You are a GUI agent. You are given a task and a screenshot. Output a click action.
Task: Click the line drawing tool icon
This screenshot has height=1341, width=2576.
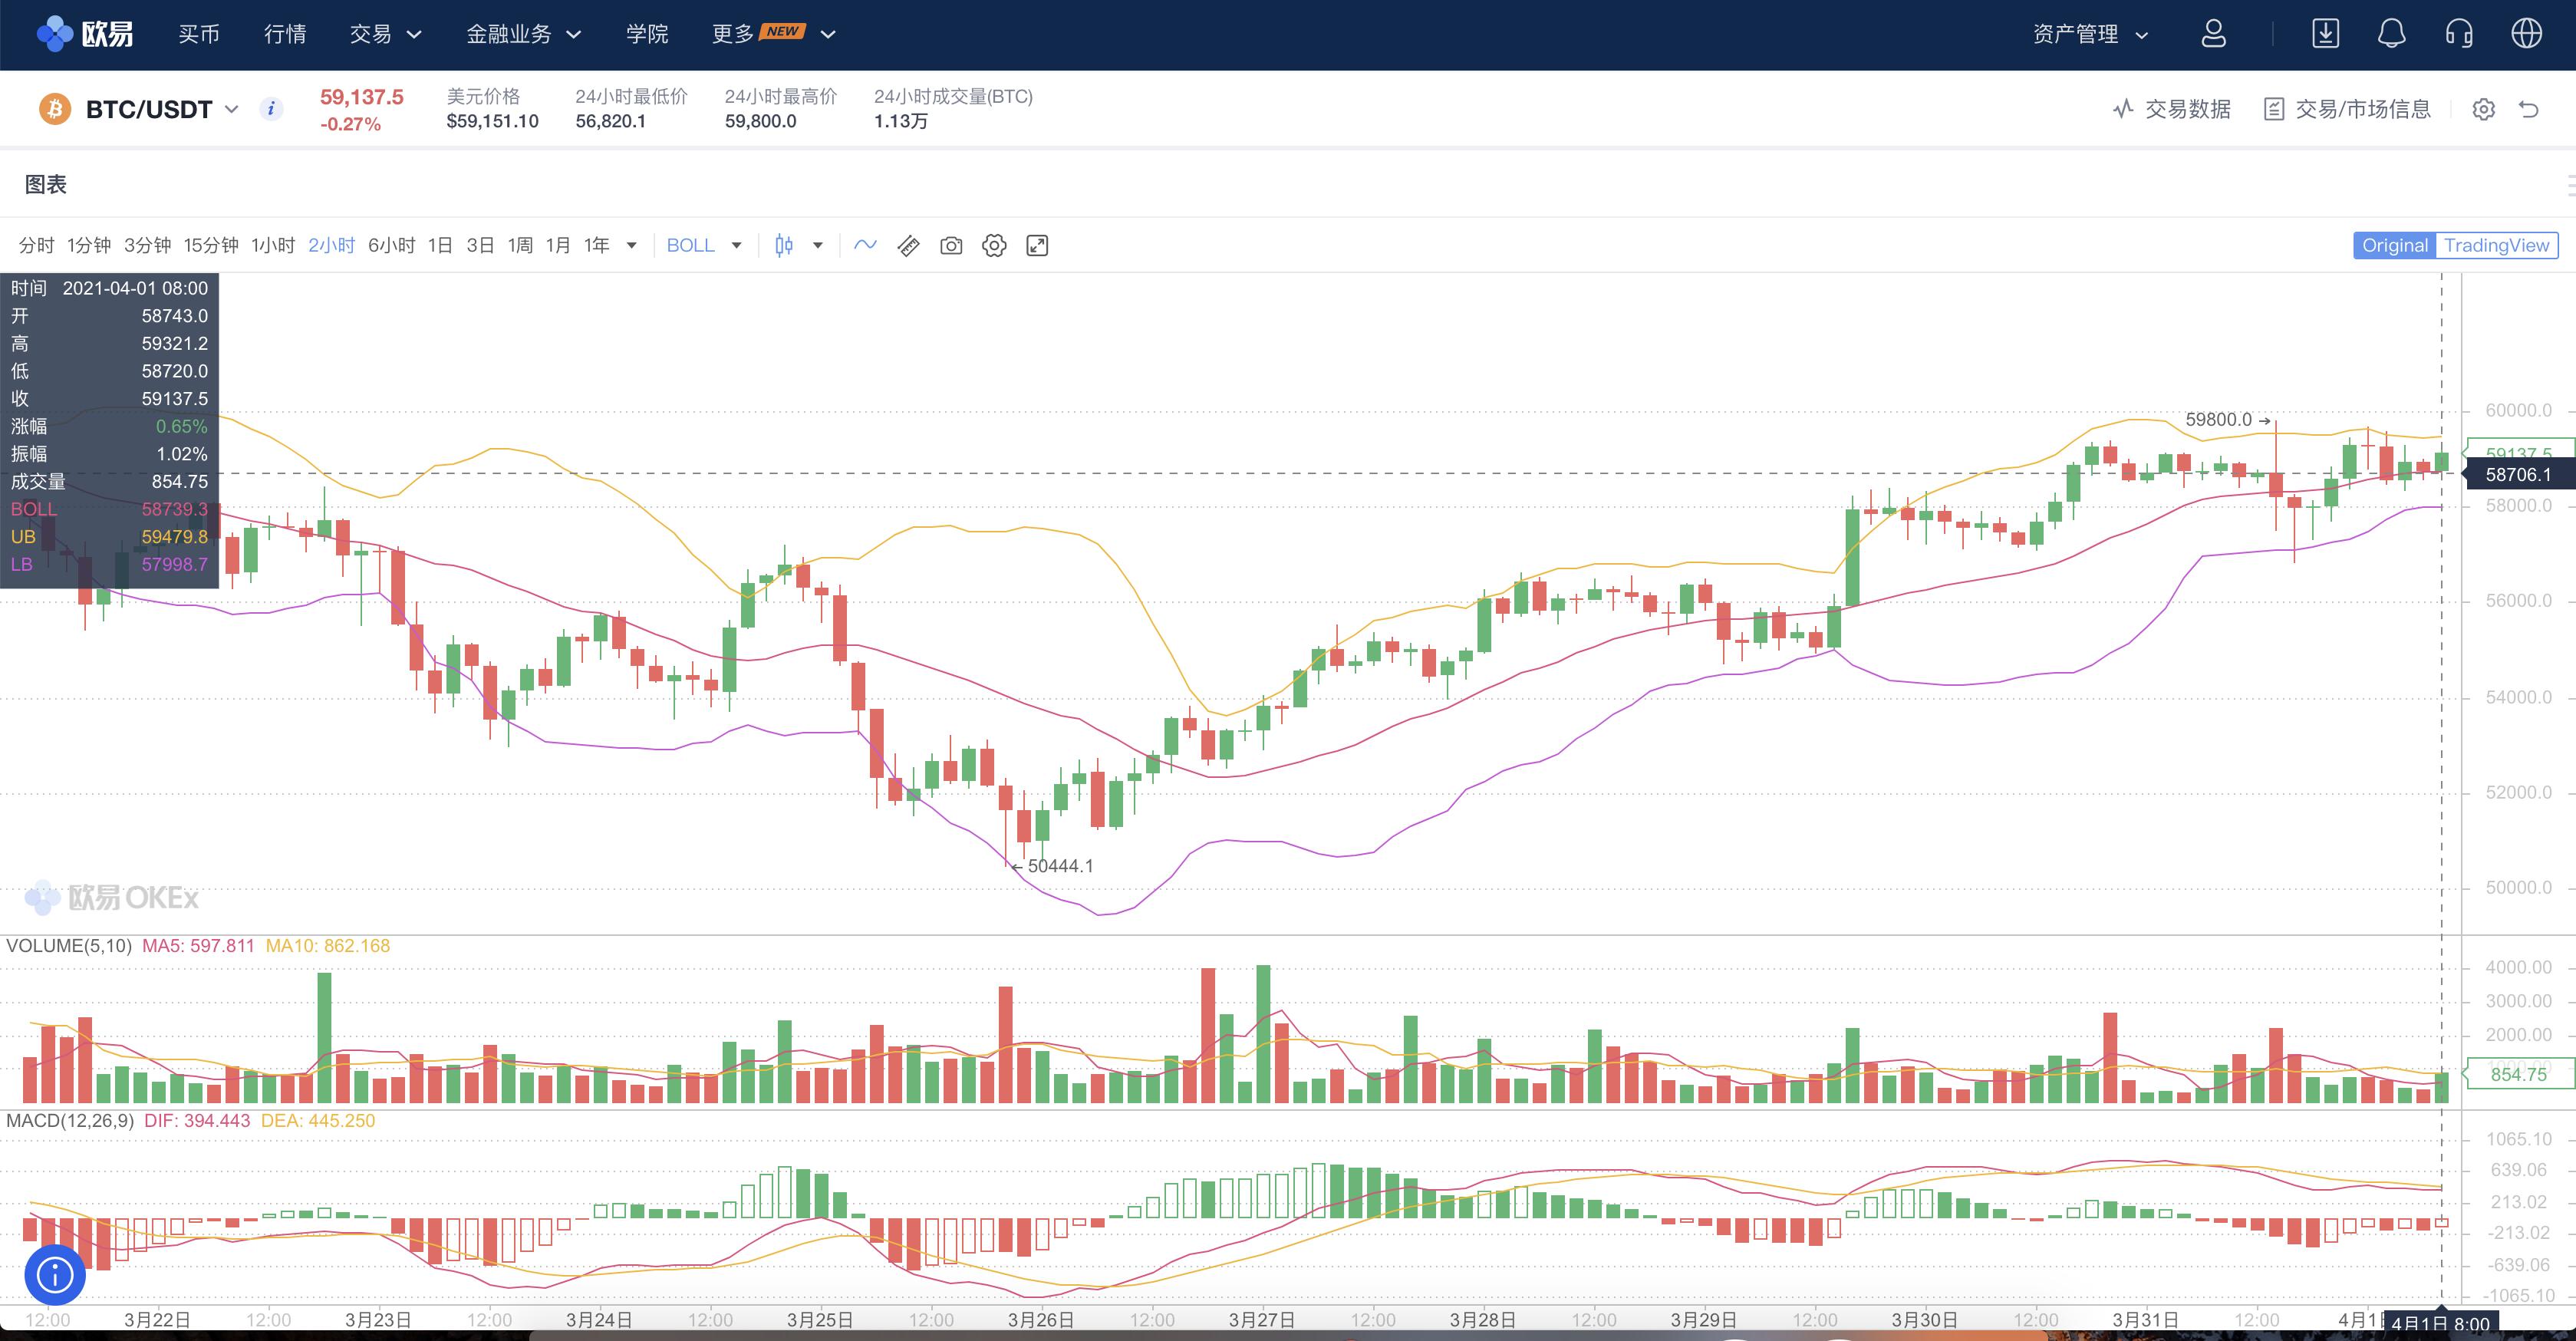point(865,245)
